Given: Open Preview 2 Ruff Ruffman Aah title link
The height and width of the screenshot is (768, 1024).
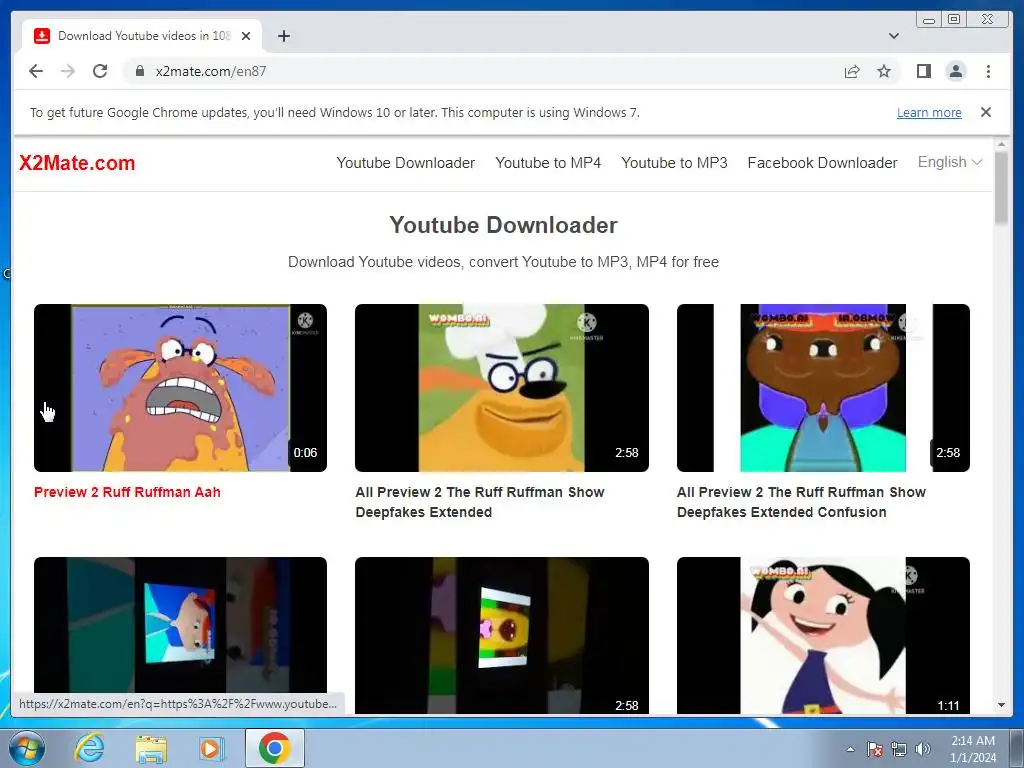Looking at the screenshot, I should [127, 492].
